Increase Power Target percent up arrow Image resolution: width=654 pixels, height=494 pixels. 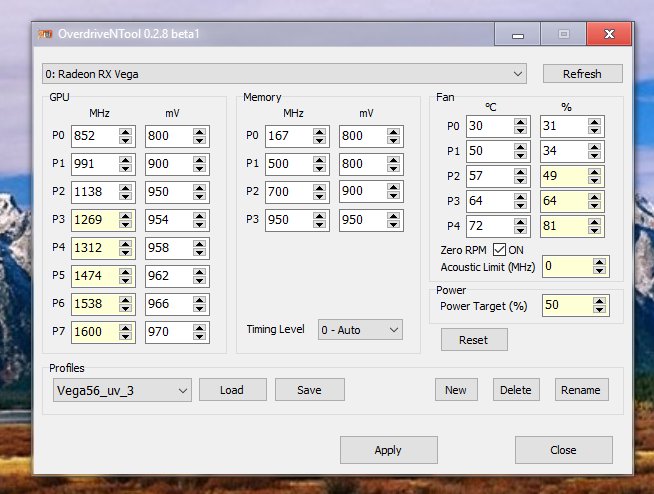pyautogui.click(x=599, y=301)
